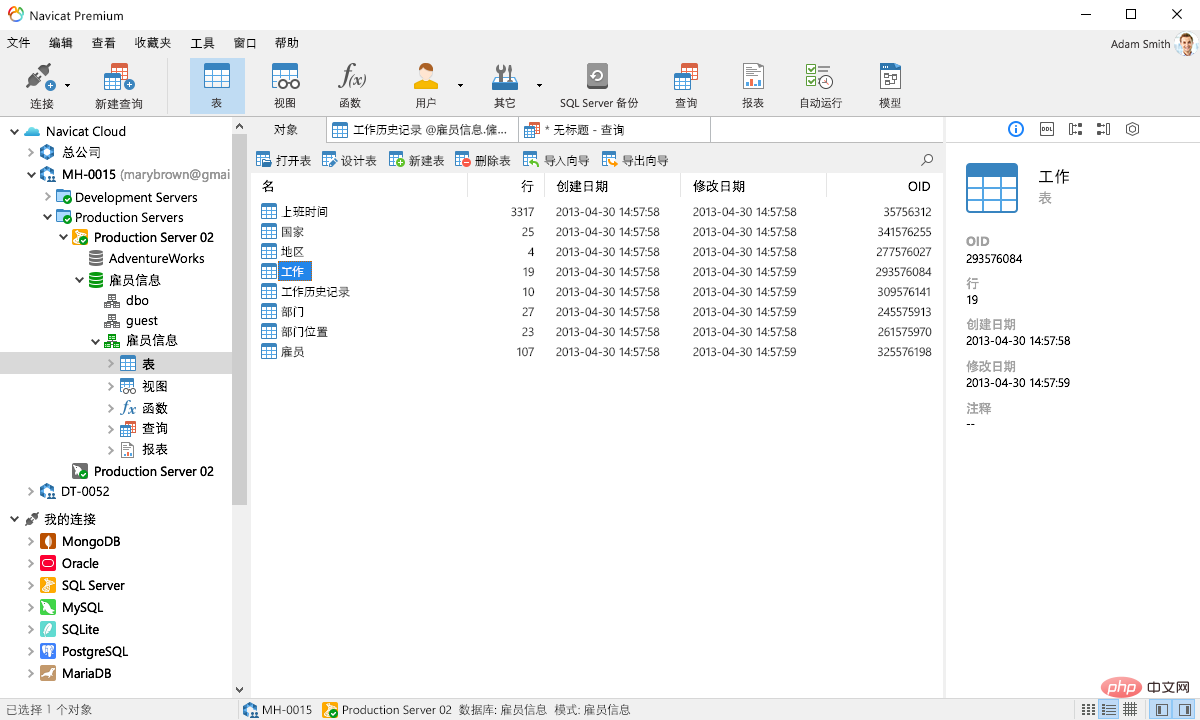Viewport: 1200px width, 720px height.
Task: Switch to list view icon in status bar
Action: pos(1088,709)
